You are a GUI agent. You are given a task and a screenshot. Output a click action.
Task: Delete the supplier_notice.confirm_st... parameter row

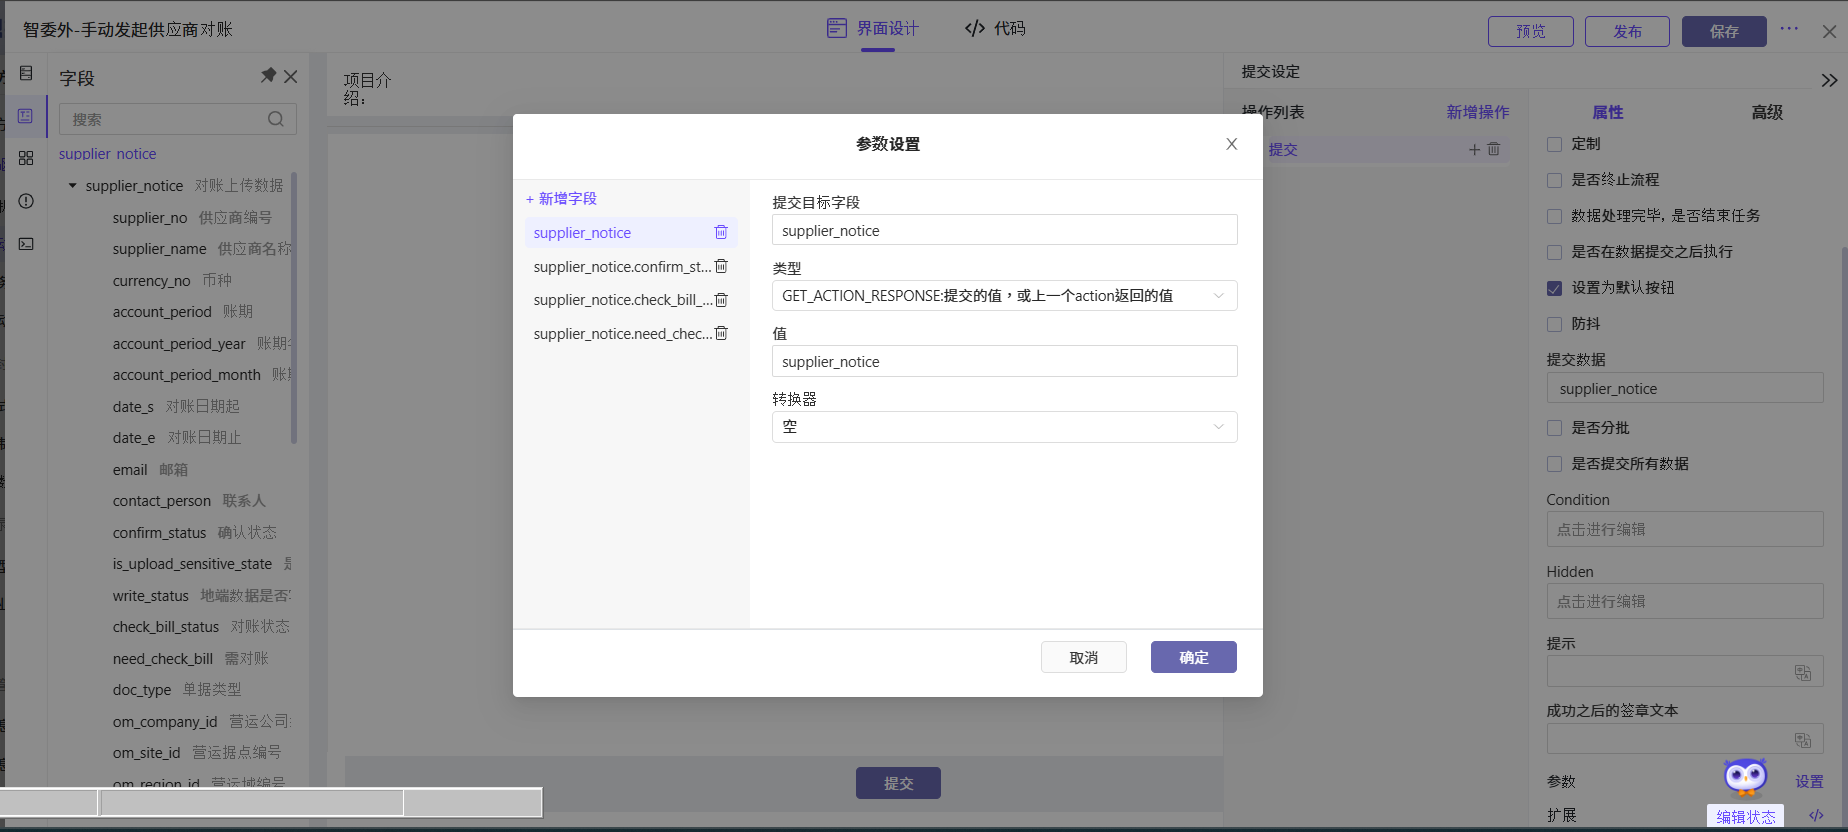point(721,266)
